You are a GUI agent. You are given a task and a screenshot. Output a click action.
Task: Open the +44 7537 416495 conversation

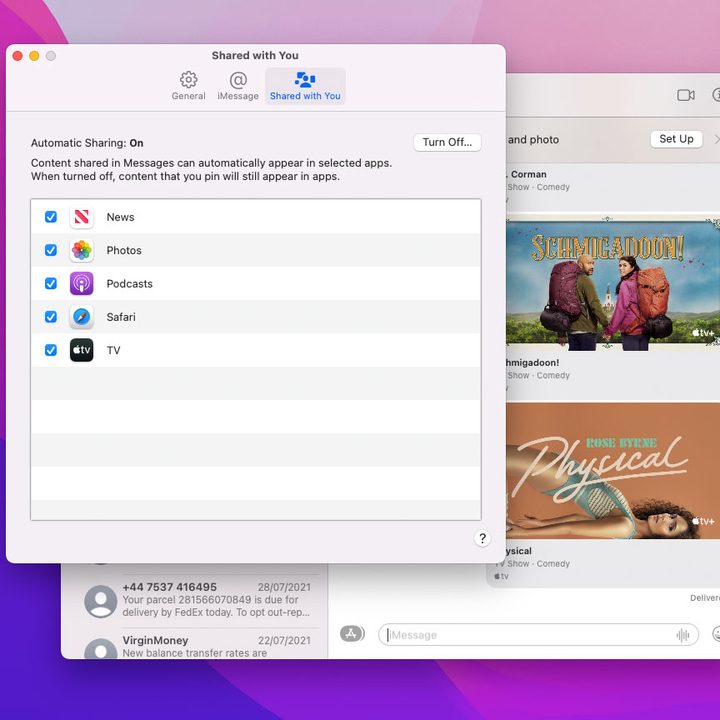(x=197, y=599)
